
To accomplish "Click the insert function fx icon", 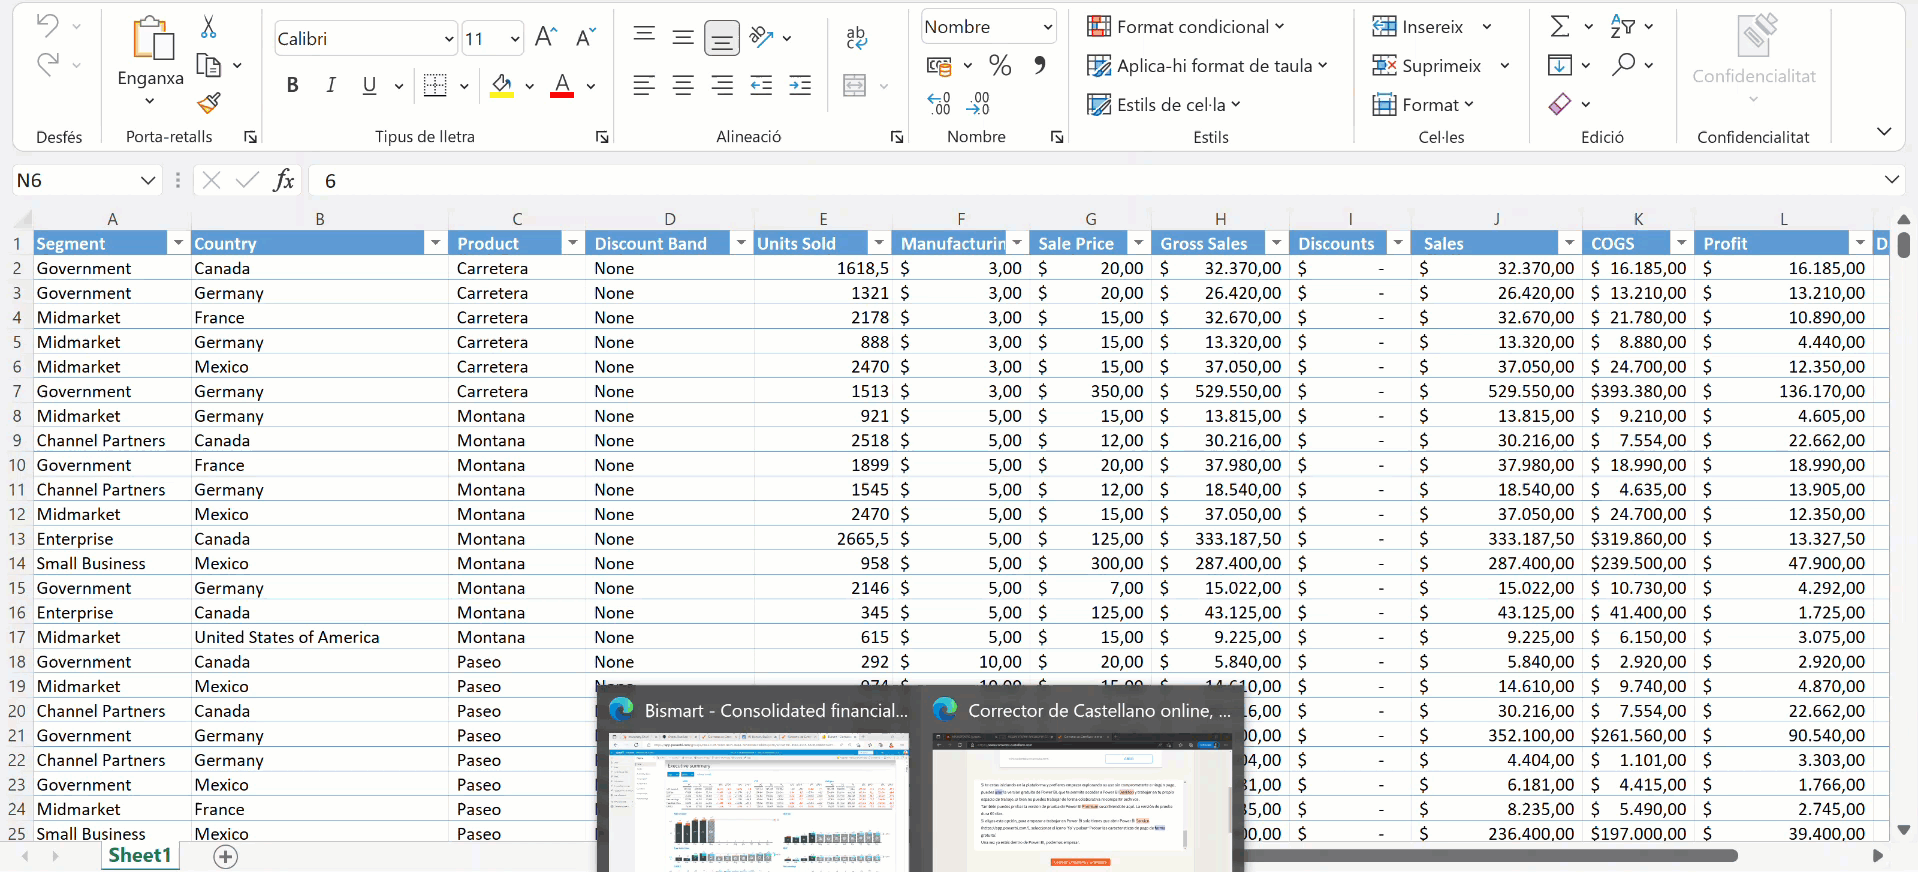I will [284, 180].
